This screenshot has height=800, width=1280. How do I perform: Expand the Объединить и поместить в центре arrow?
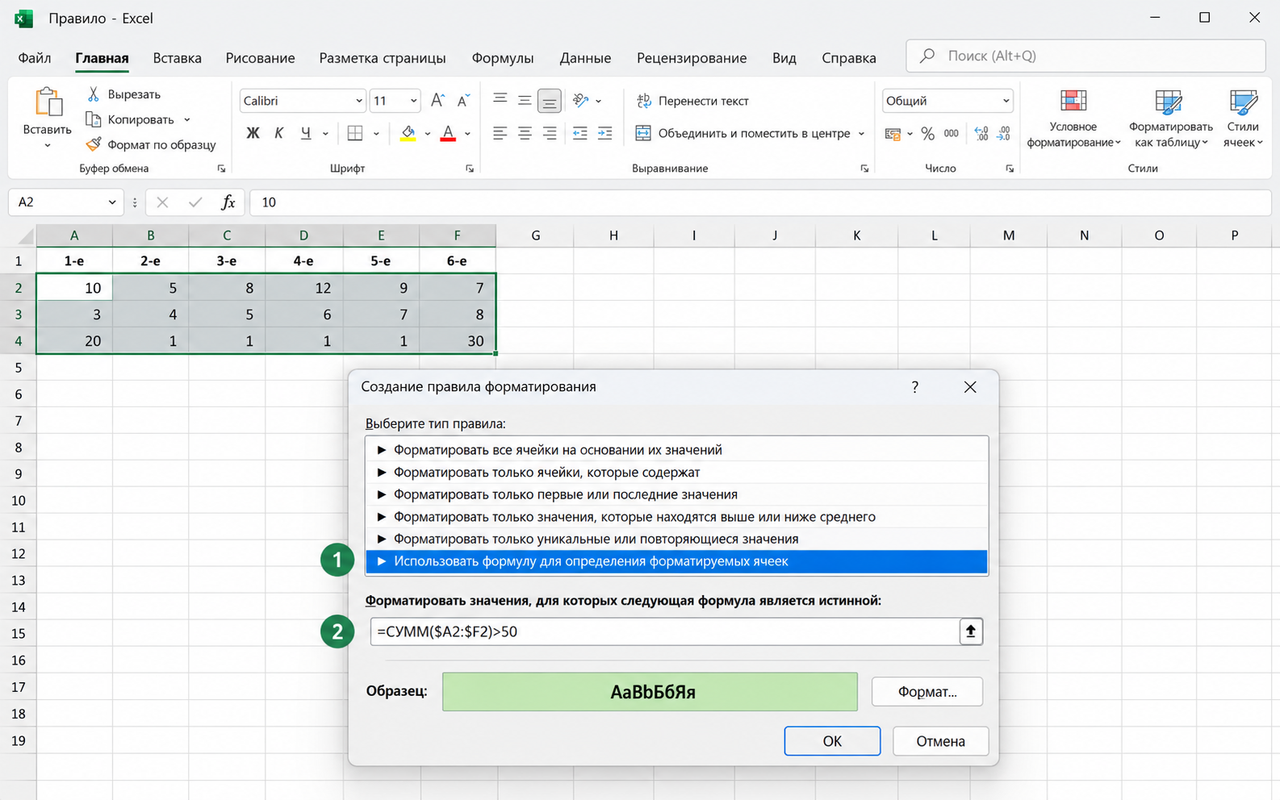click(x=862, y=133)
